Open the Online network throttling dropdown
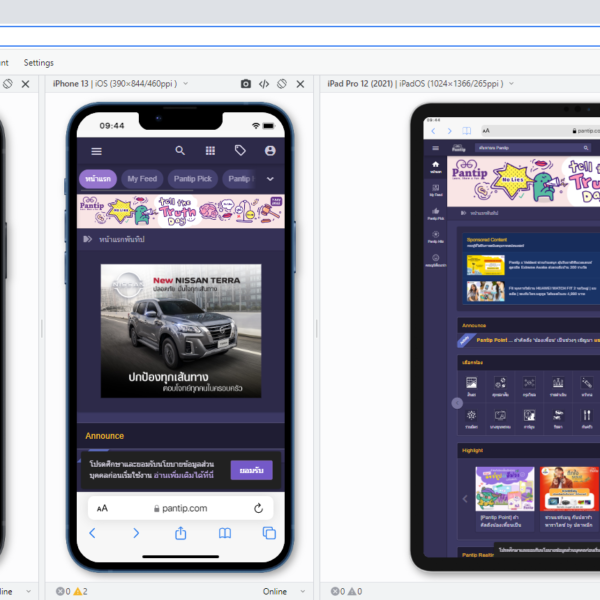The image size is (600, 600). pyautogui.click(x=284, y=592)
